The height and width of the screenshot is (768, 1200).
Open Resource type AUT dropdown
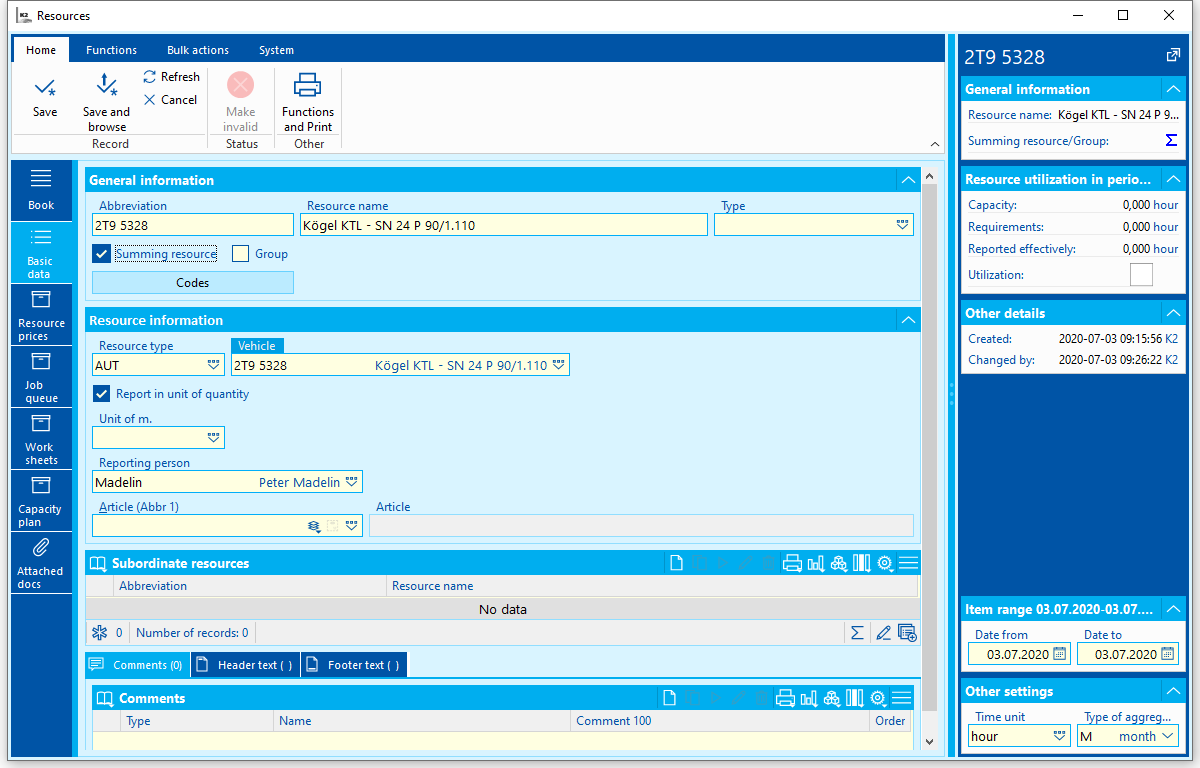[213, 365]
